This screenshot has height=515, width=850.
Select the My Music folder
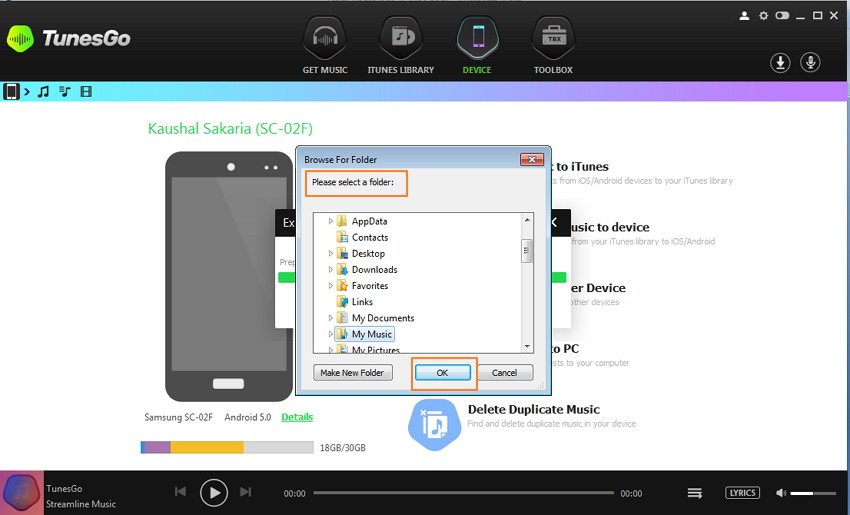click(x=364, y=334)
